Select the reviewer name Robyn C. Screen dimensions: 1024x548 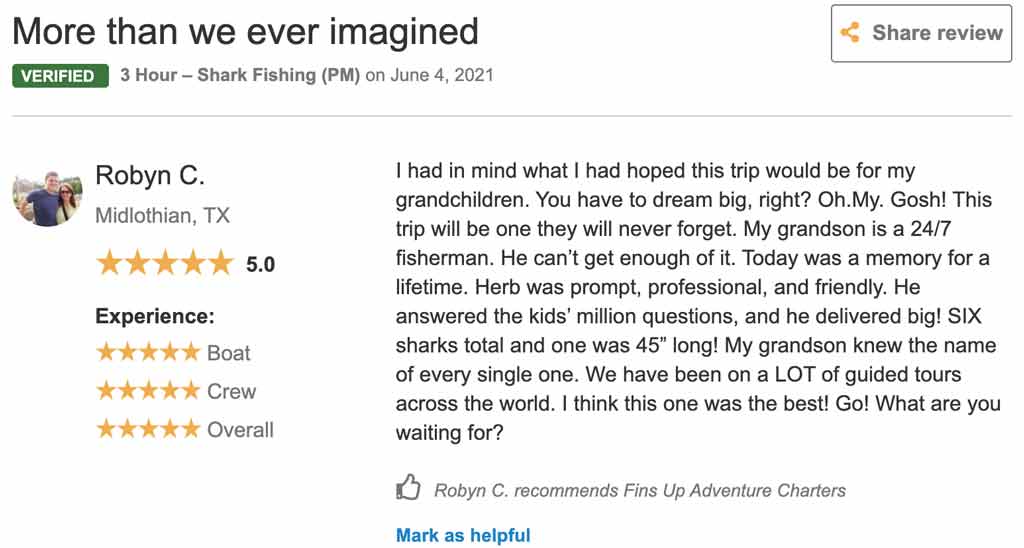click(x=150, y=176)
